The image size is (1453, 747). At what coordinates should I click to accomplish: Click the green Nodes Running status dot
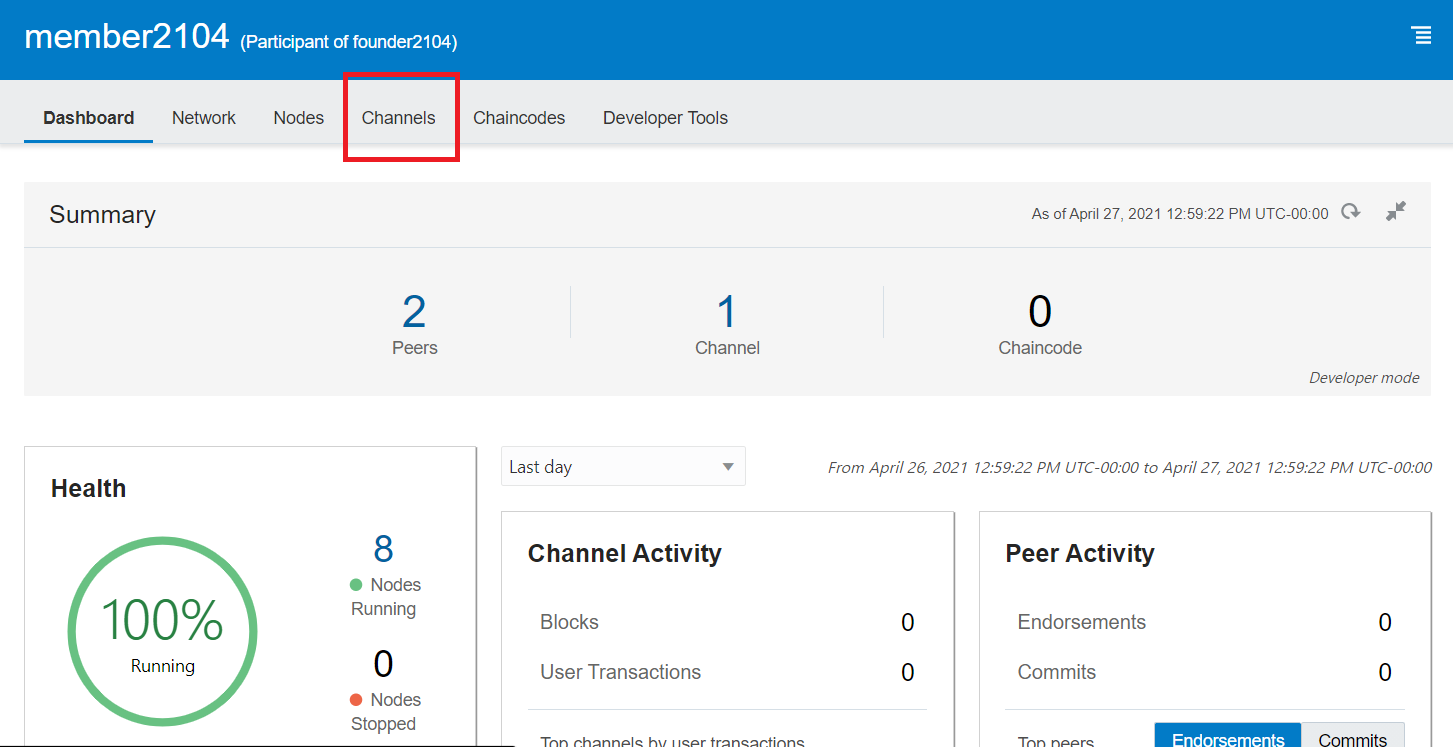(x=356, y=585)
